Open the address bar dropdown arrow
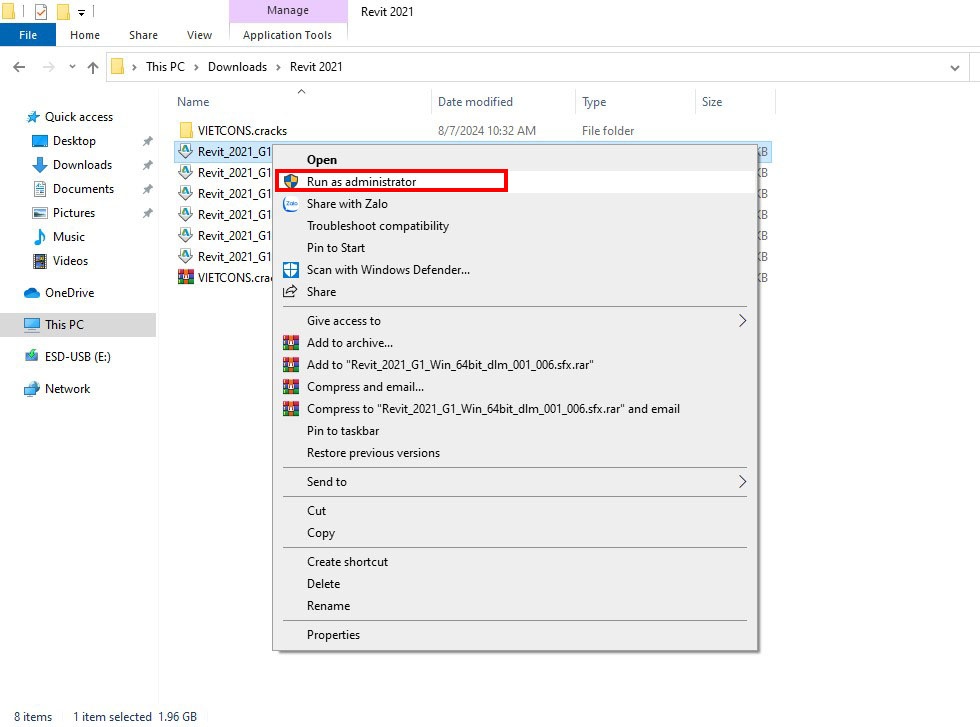Viewport: 980px width, 727px height. (954, 66)
